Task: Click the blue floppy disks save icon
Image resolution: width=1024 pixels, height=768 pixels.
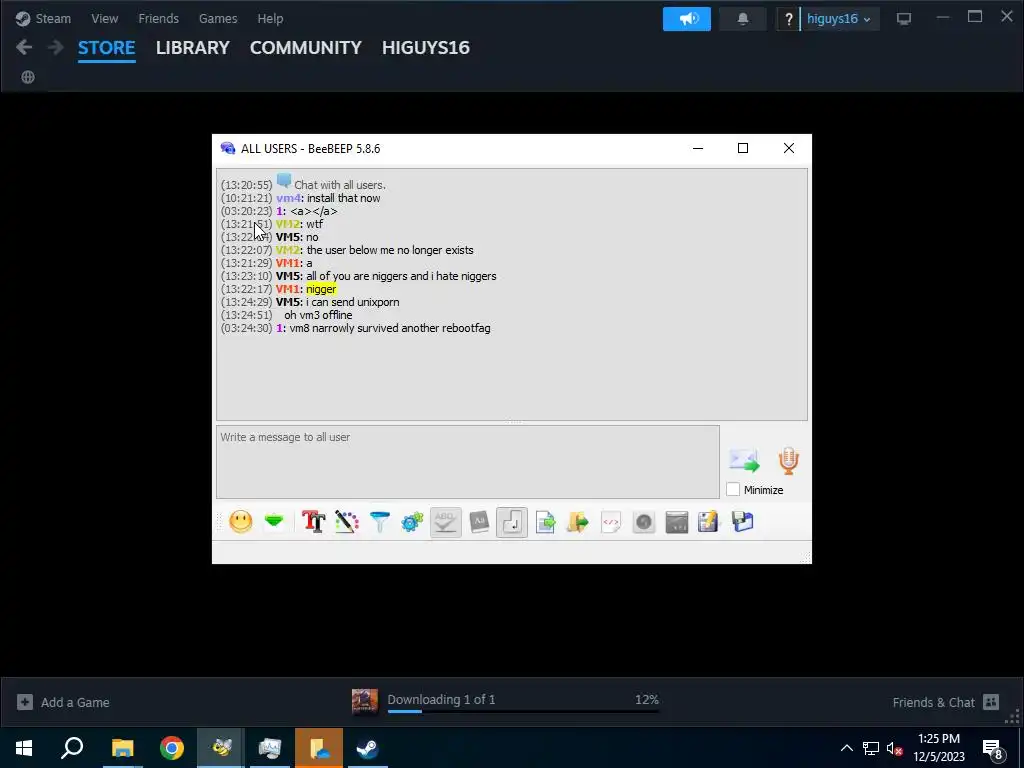Action: (x=743, y=522)
